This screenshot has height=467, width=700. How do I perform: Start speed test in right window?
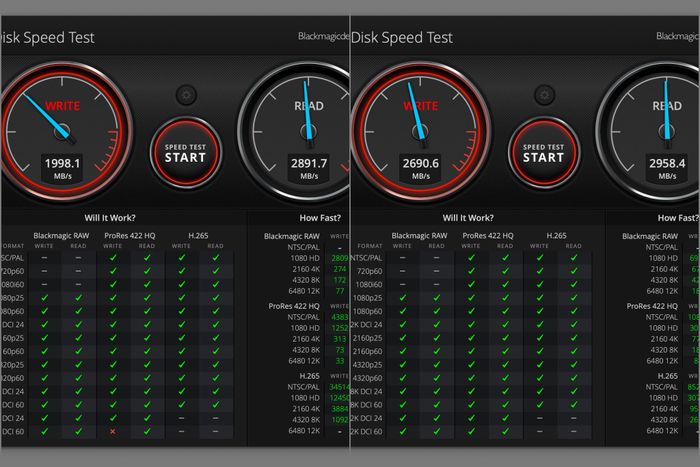[x=544, y=153]
